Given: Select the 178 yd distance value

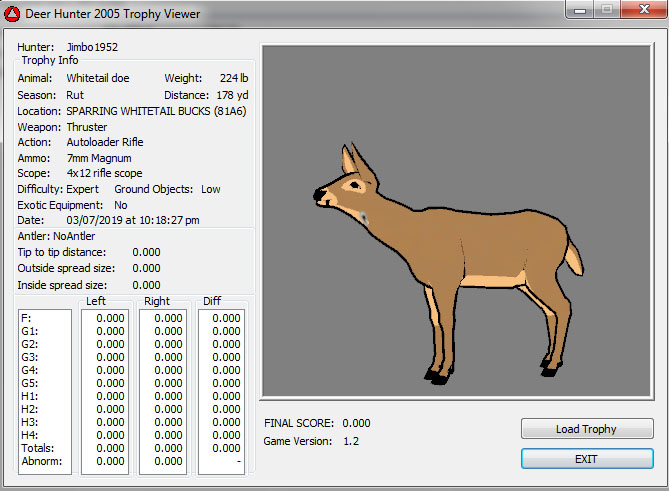Looking at the screenshot, I should (x=233, y=95).
